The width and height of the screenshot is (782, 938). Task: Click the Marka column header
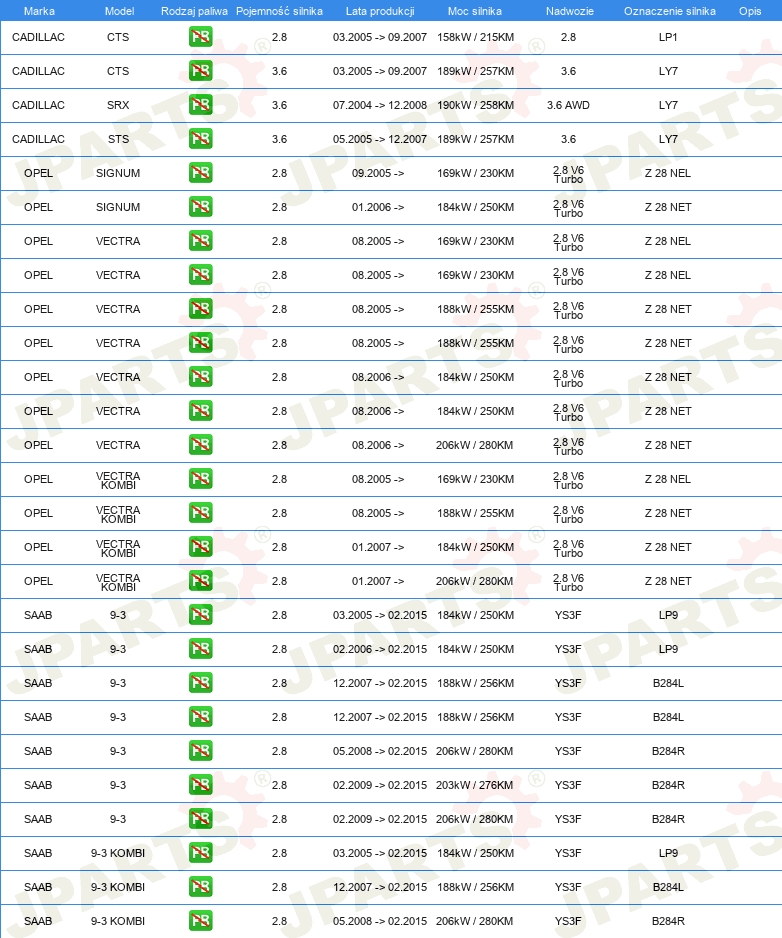coord(39,11)
